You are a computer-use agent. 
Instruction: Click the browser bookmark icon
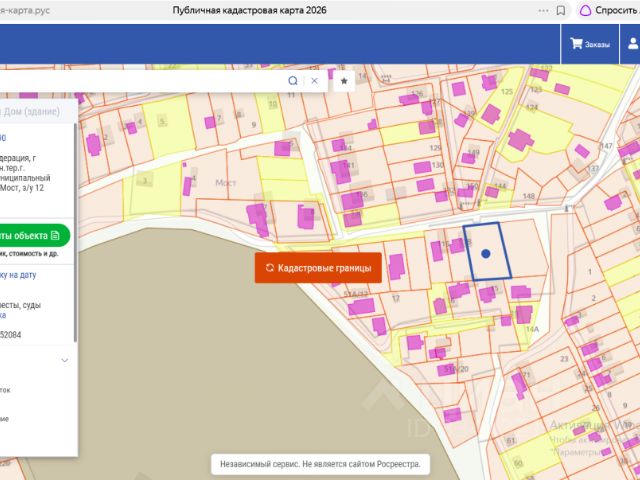click(561, 11)
